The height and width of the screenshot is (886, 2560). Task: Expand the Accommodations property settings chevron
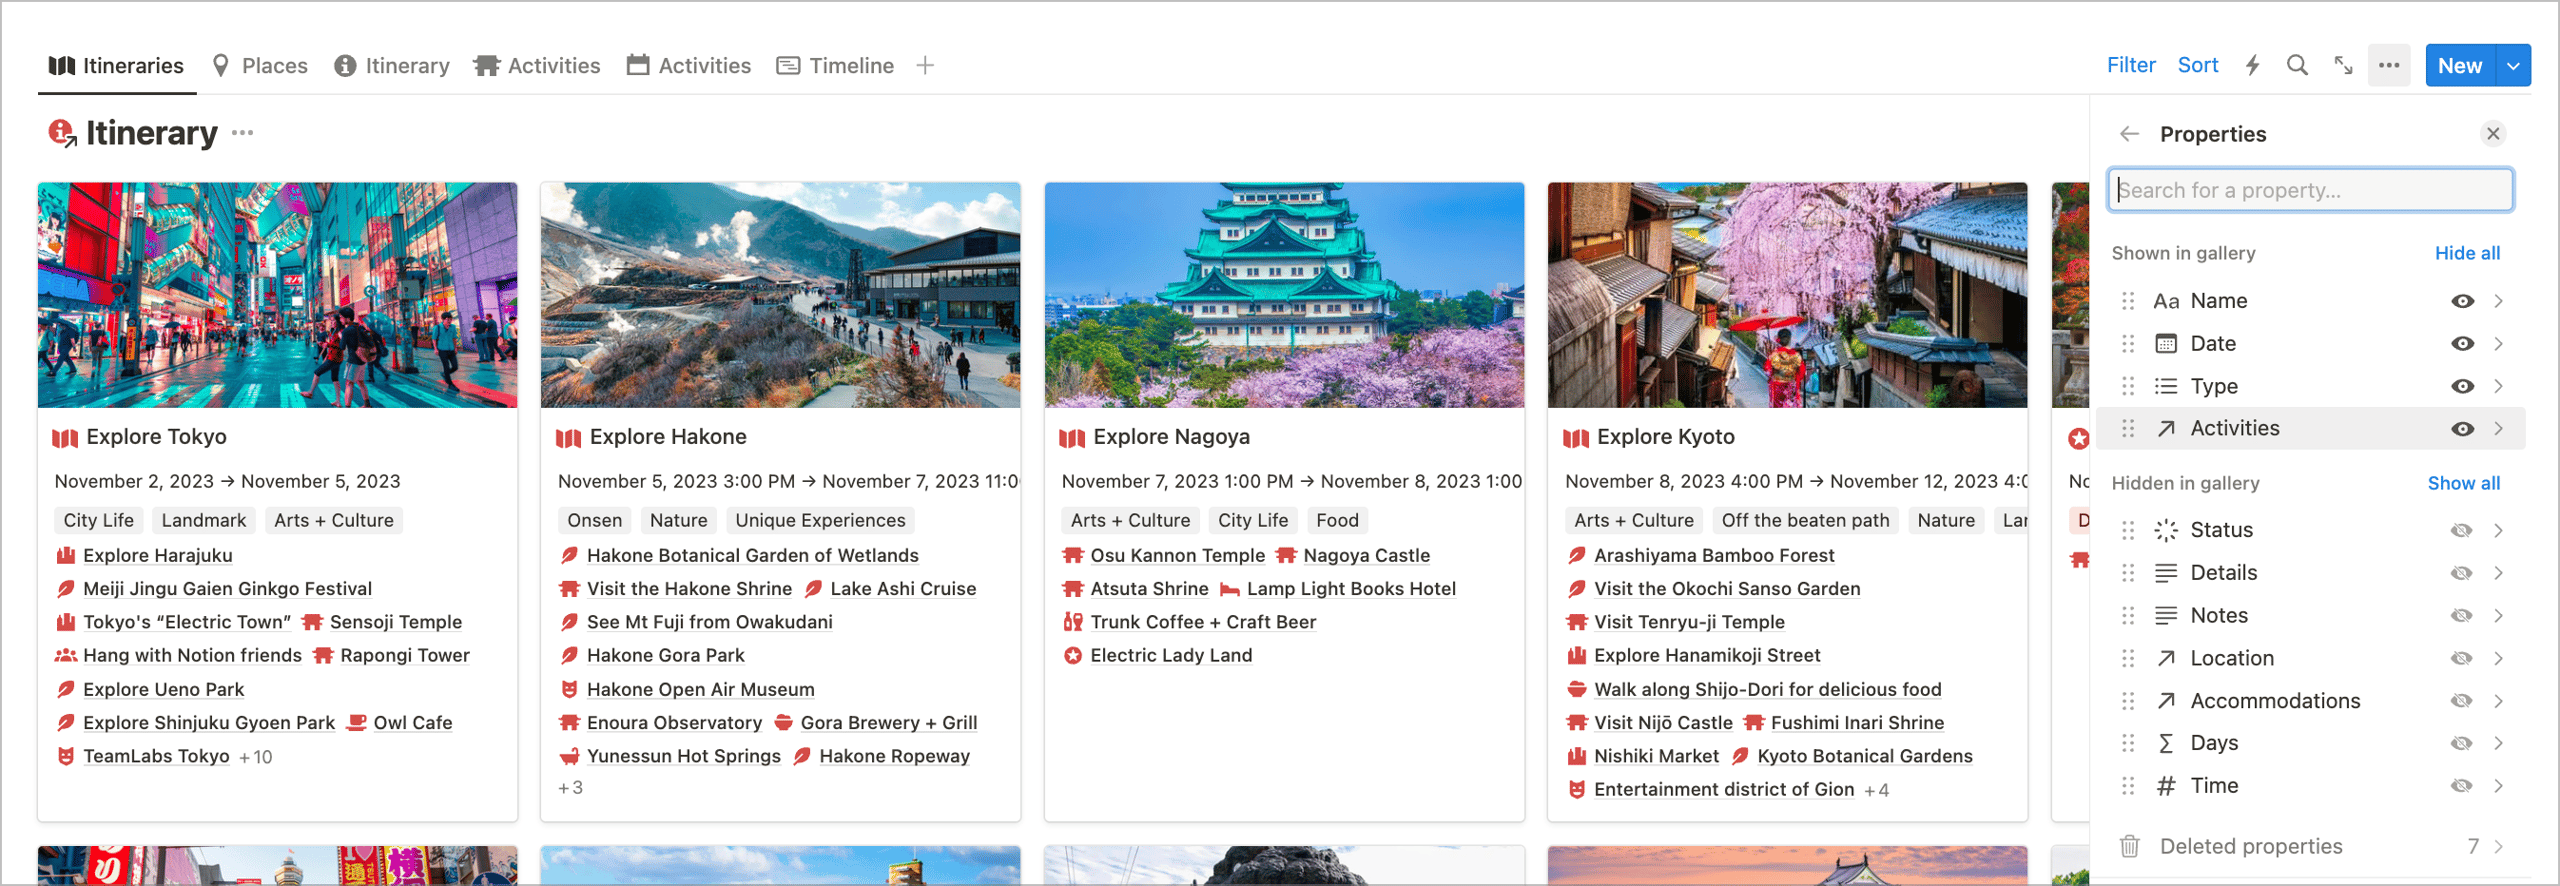click(x=2498, y=701)
